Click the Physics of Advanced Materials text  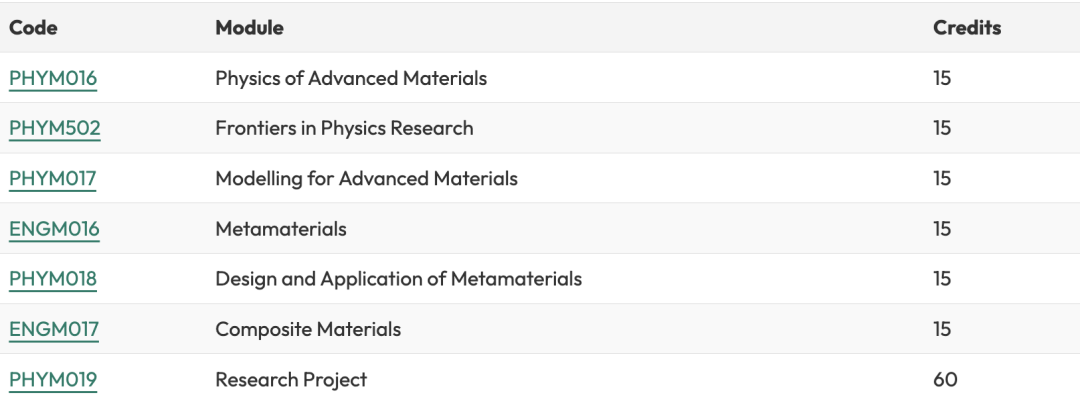click(x=351, y=78)
